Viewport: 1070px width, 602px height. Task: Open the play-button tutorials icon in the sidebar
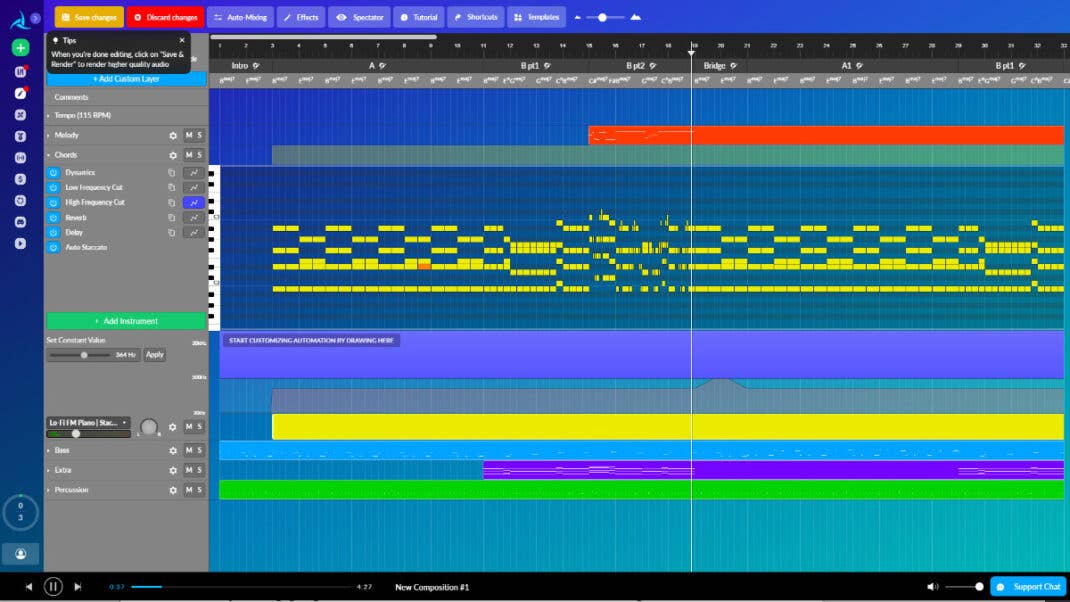click(x=20, y=244)
